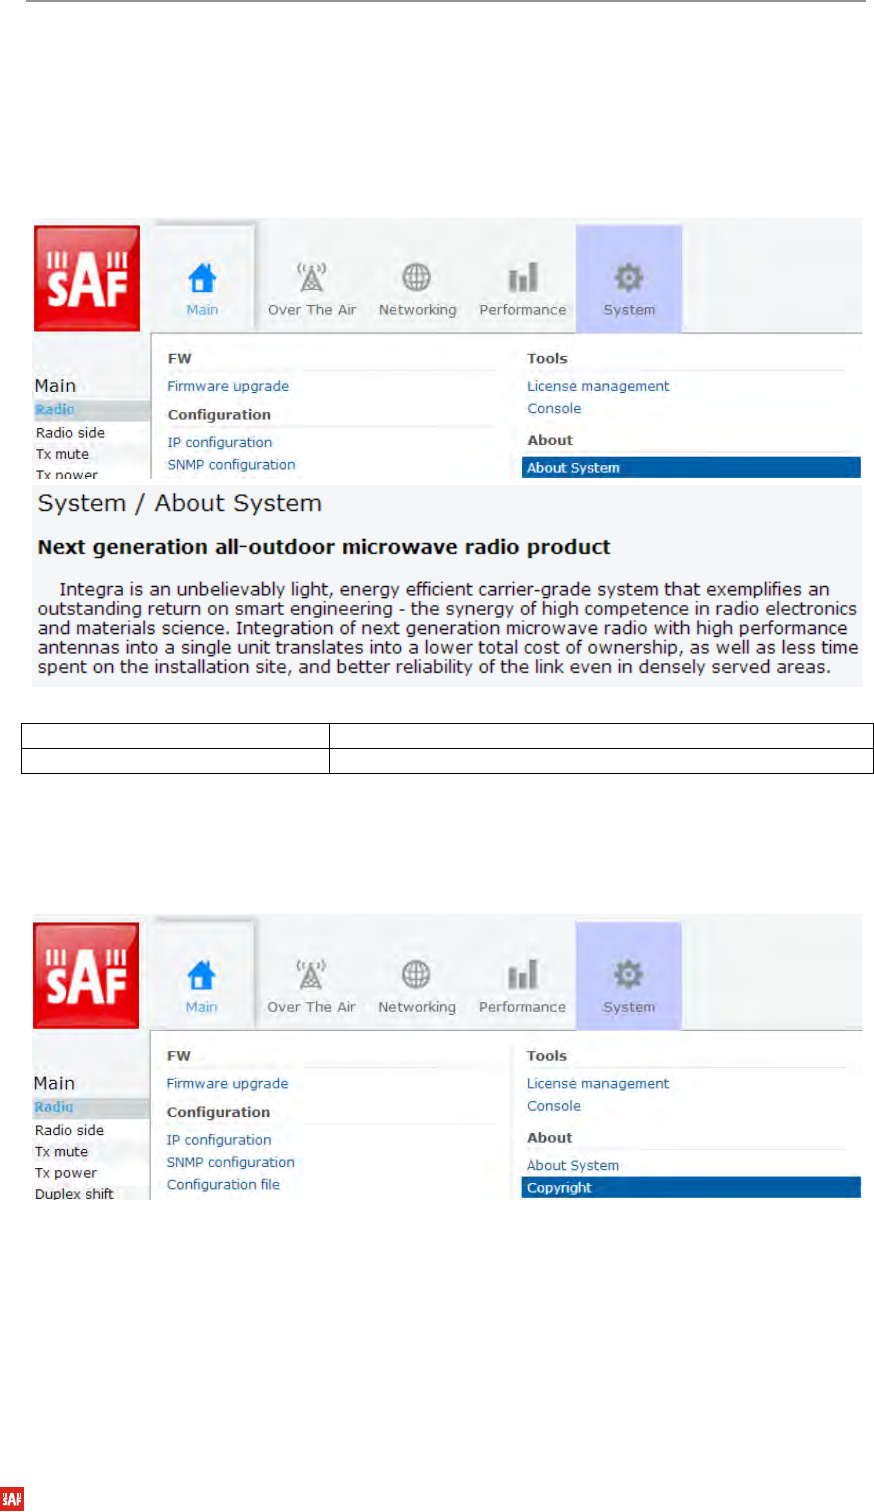Open the Performance bar chart icon in the upper screenshot

(x=523, y=277)
